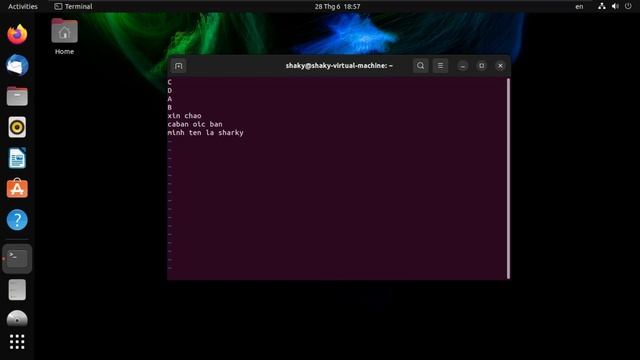This screenshot has height=360, width=640.
Task: Click line 'A' in the terminal
Action: [169, 99]
